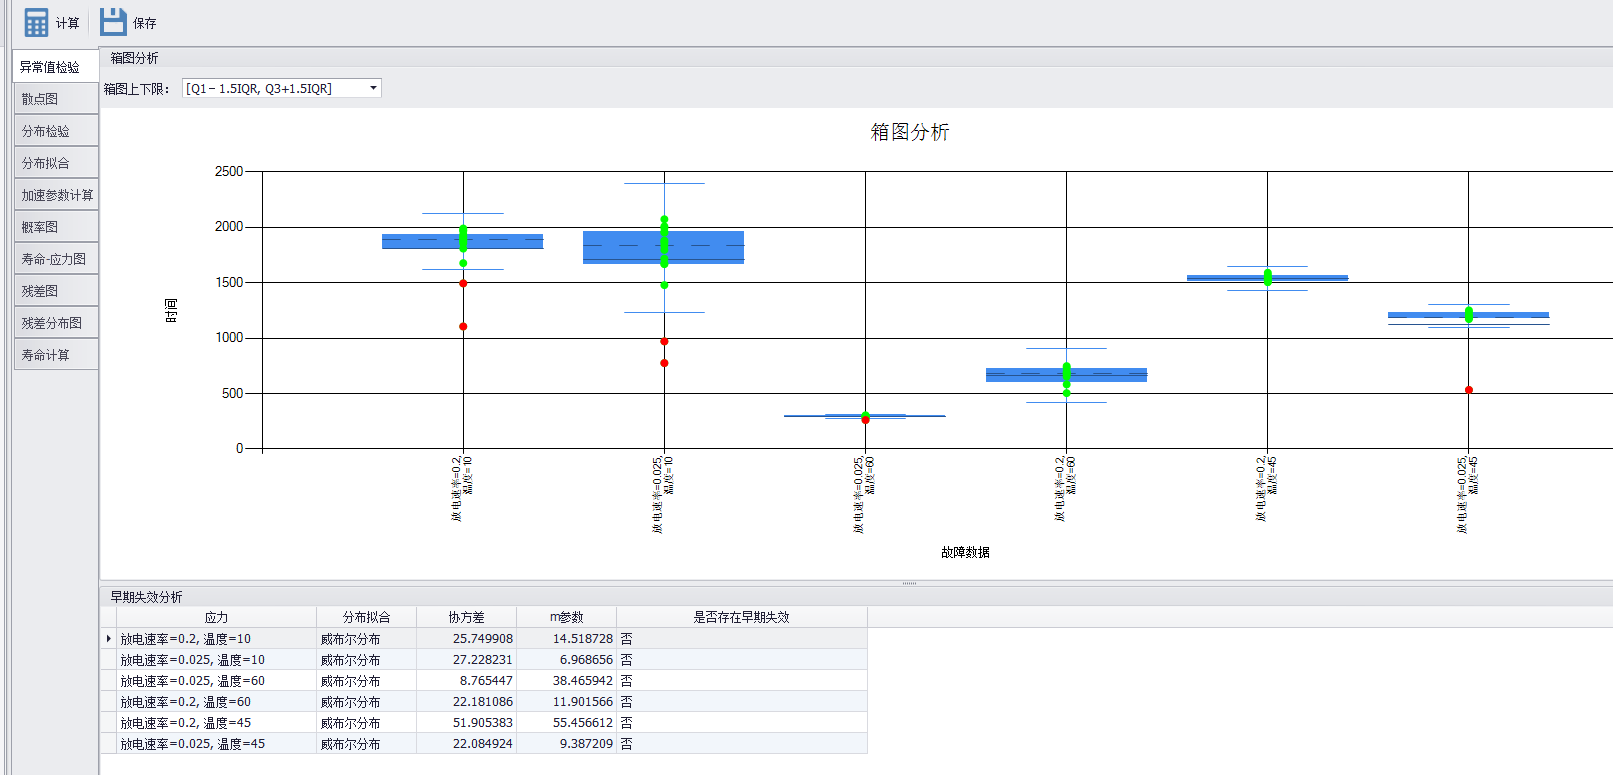Select row 放电速率=0.2, 温度=45

pos(484,723)
